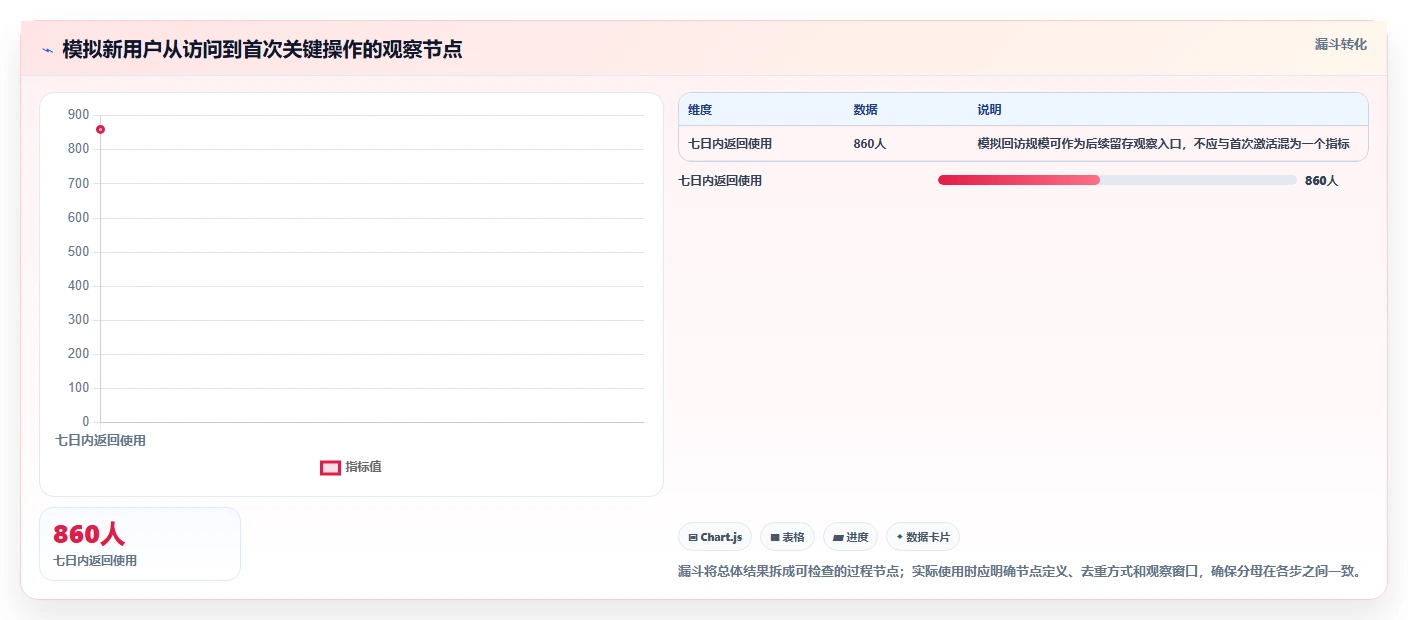Click the 维度 column header
The image size is (1408, 620).
click(700, 110)
